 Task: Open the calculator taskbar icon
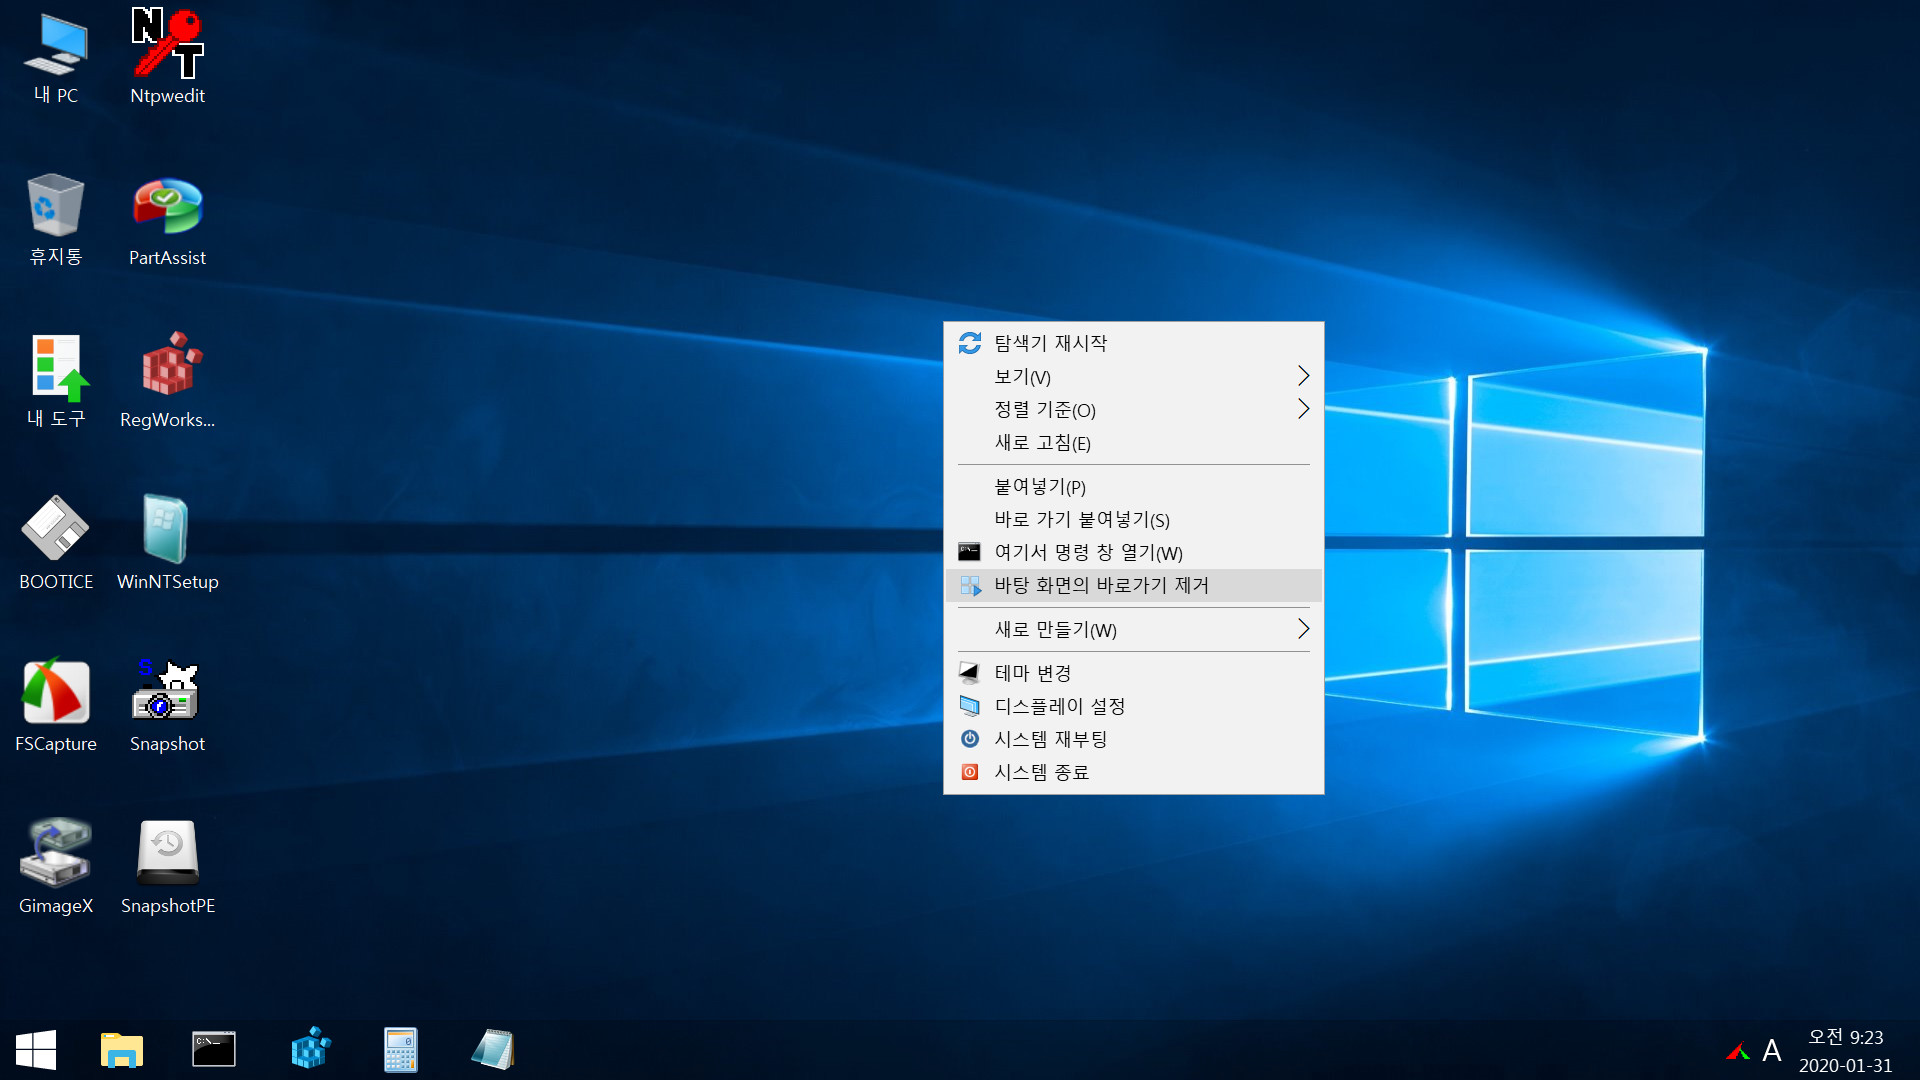[x=401, y=1050]
